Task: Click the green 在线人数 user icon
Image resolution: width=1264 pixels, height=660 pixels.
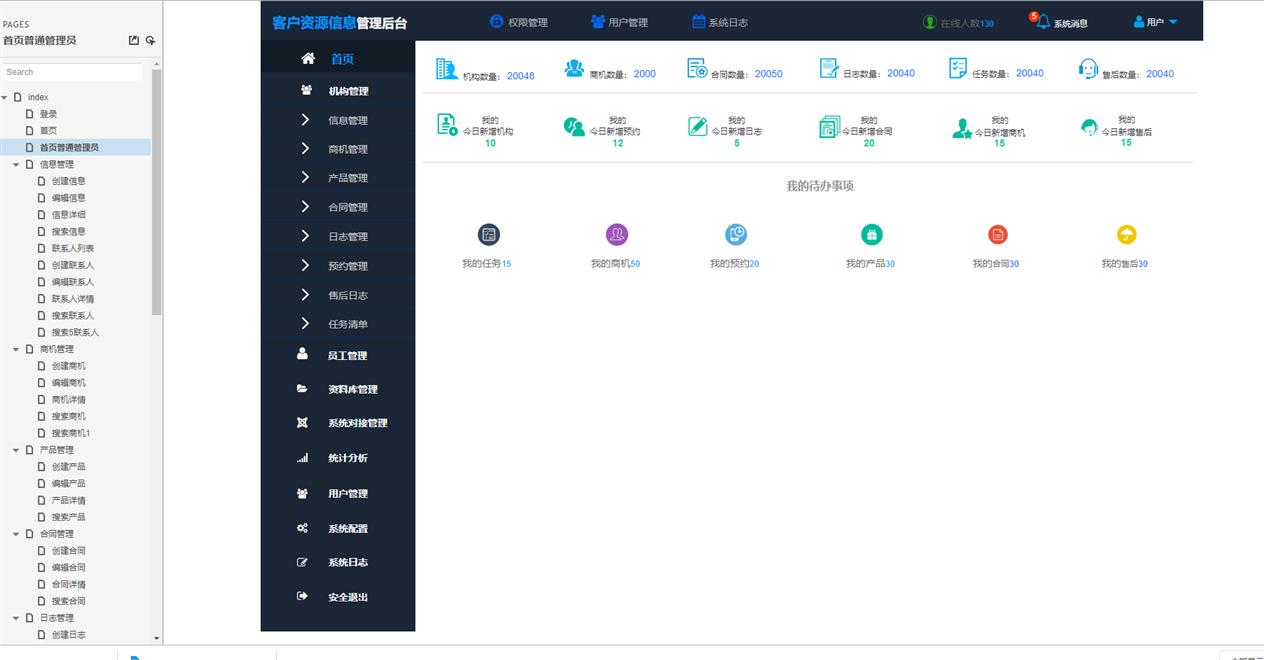Action: coord(930,22)
